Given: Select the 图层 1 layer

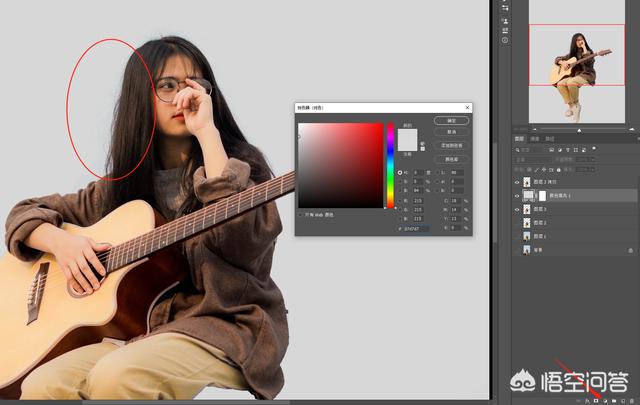Looking at the screenshot, I should click(x=574, y=236).
